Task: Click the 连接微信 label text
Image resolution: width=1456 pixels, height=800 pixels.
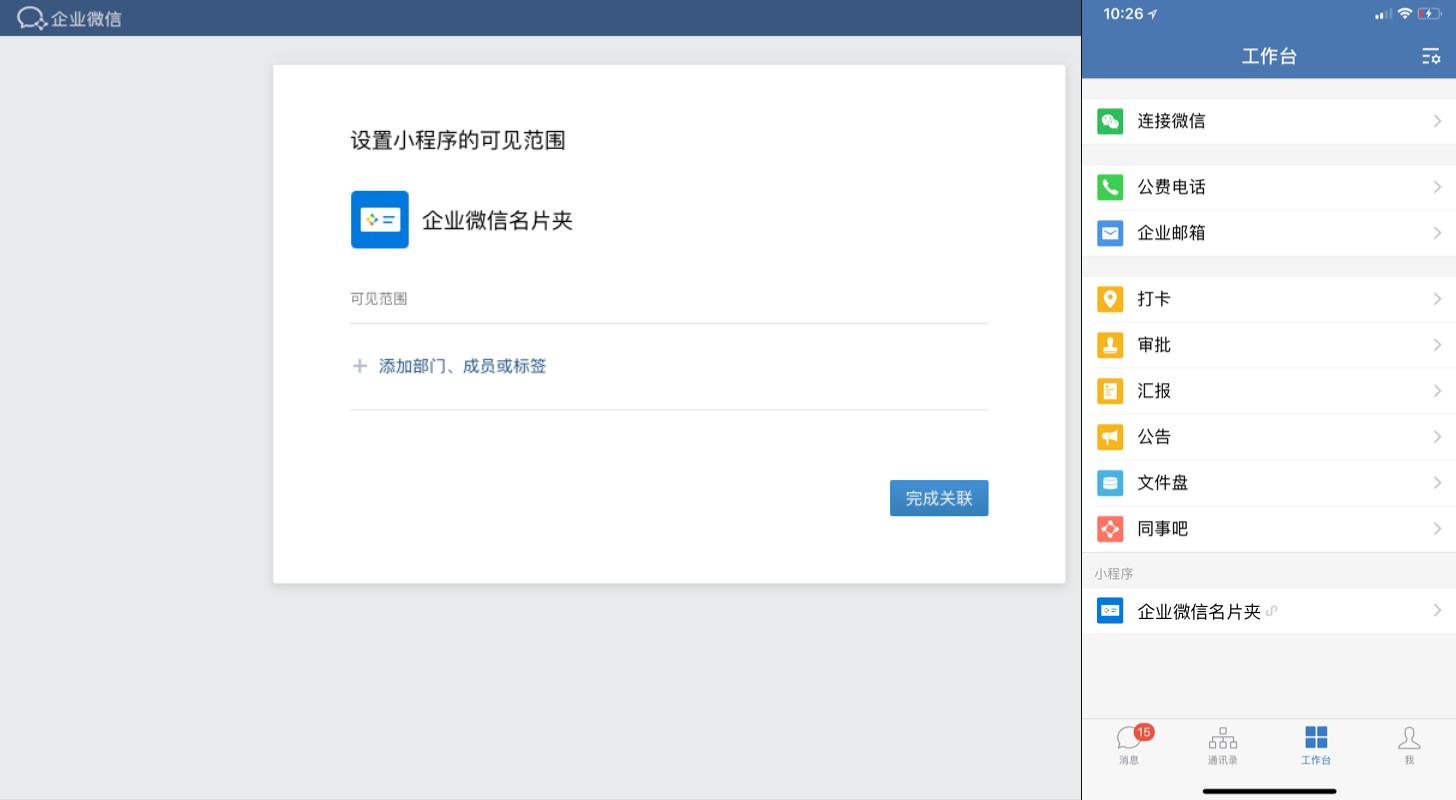Action: [1171, 121]
